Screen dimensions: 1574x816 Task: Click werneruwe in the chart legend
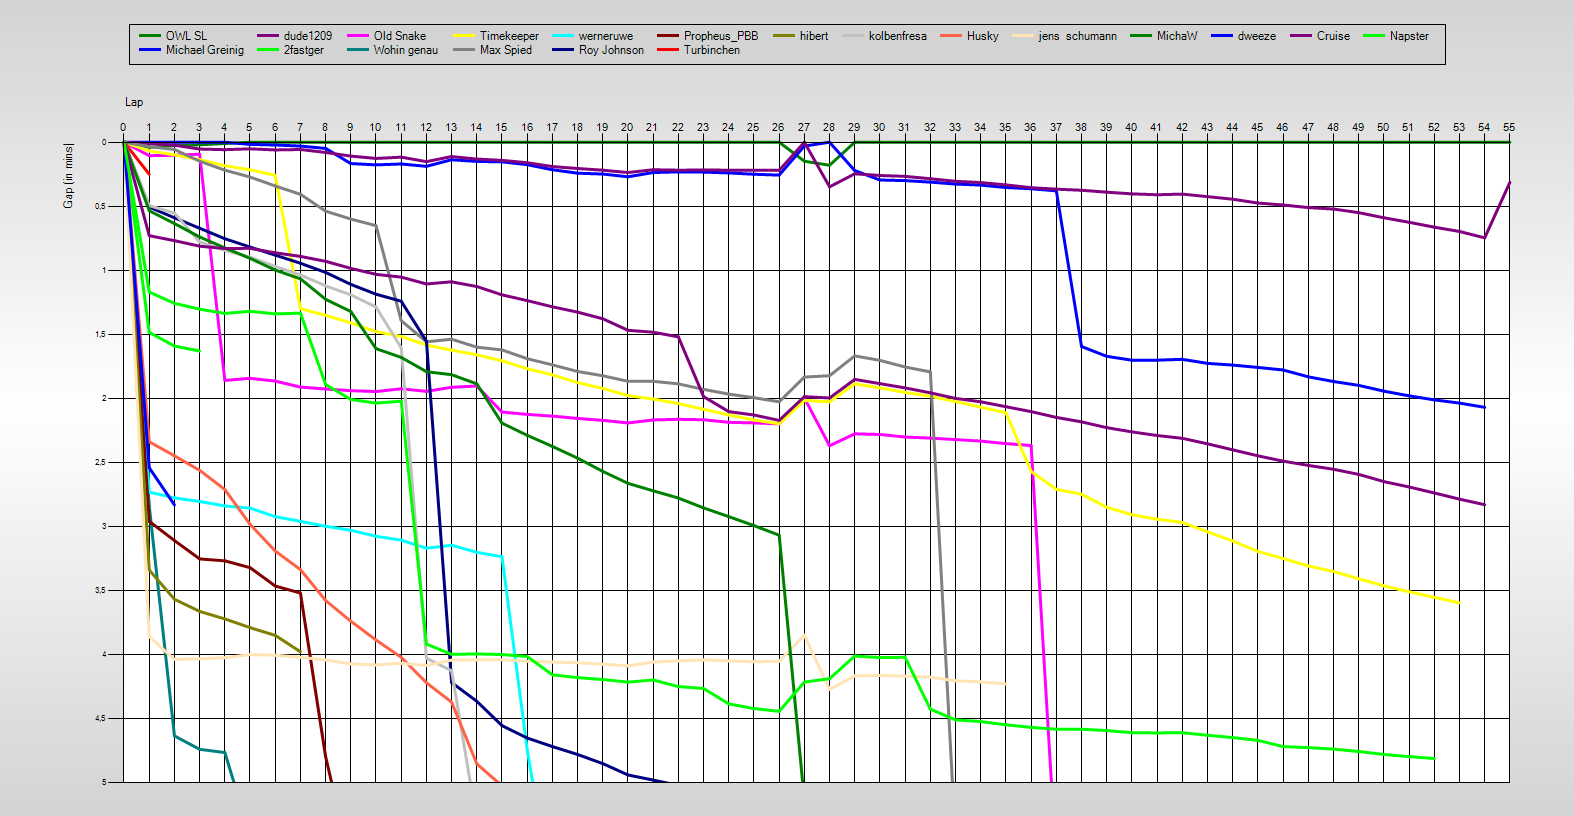tap(606, 36)
